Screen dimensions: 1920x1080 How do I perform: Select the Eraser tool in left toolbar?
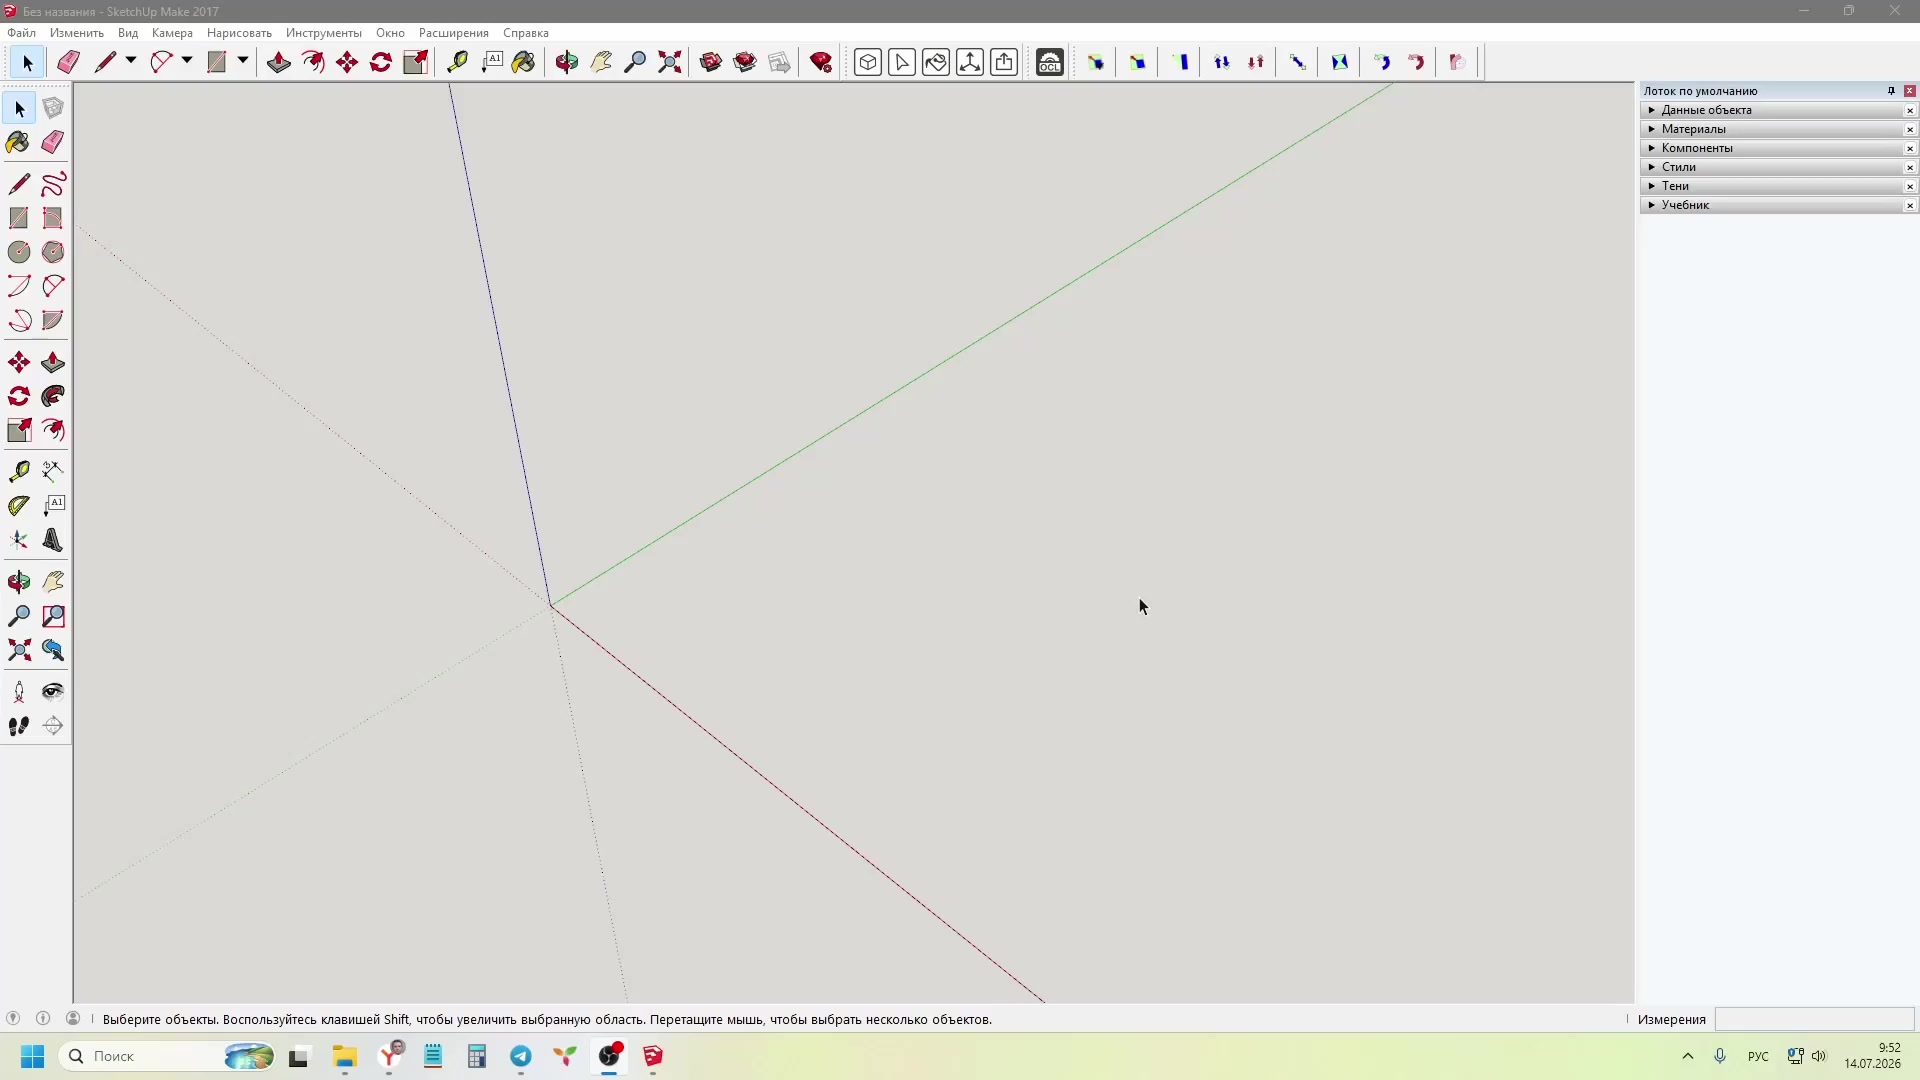[53, 142]
